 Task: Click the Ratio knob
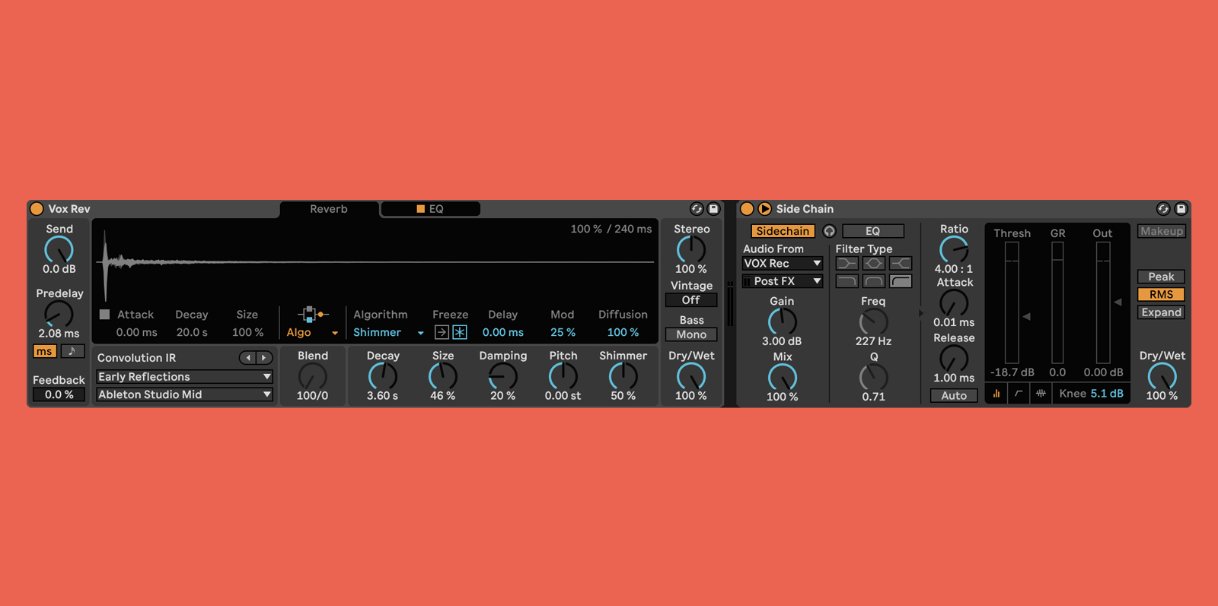[x=954, y=249]
